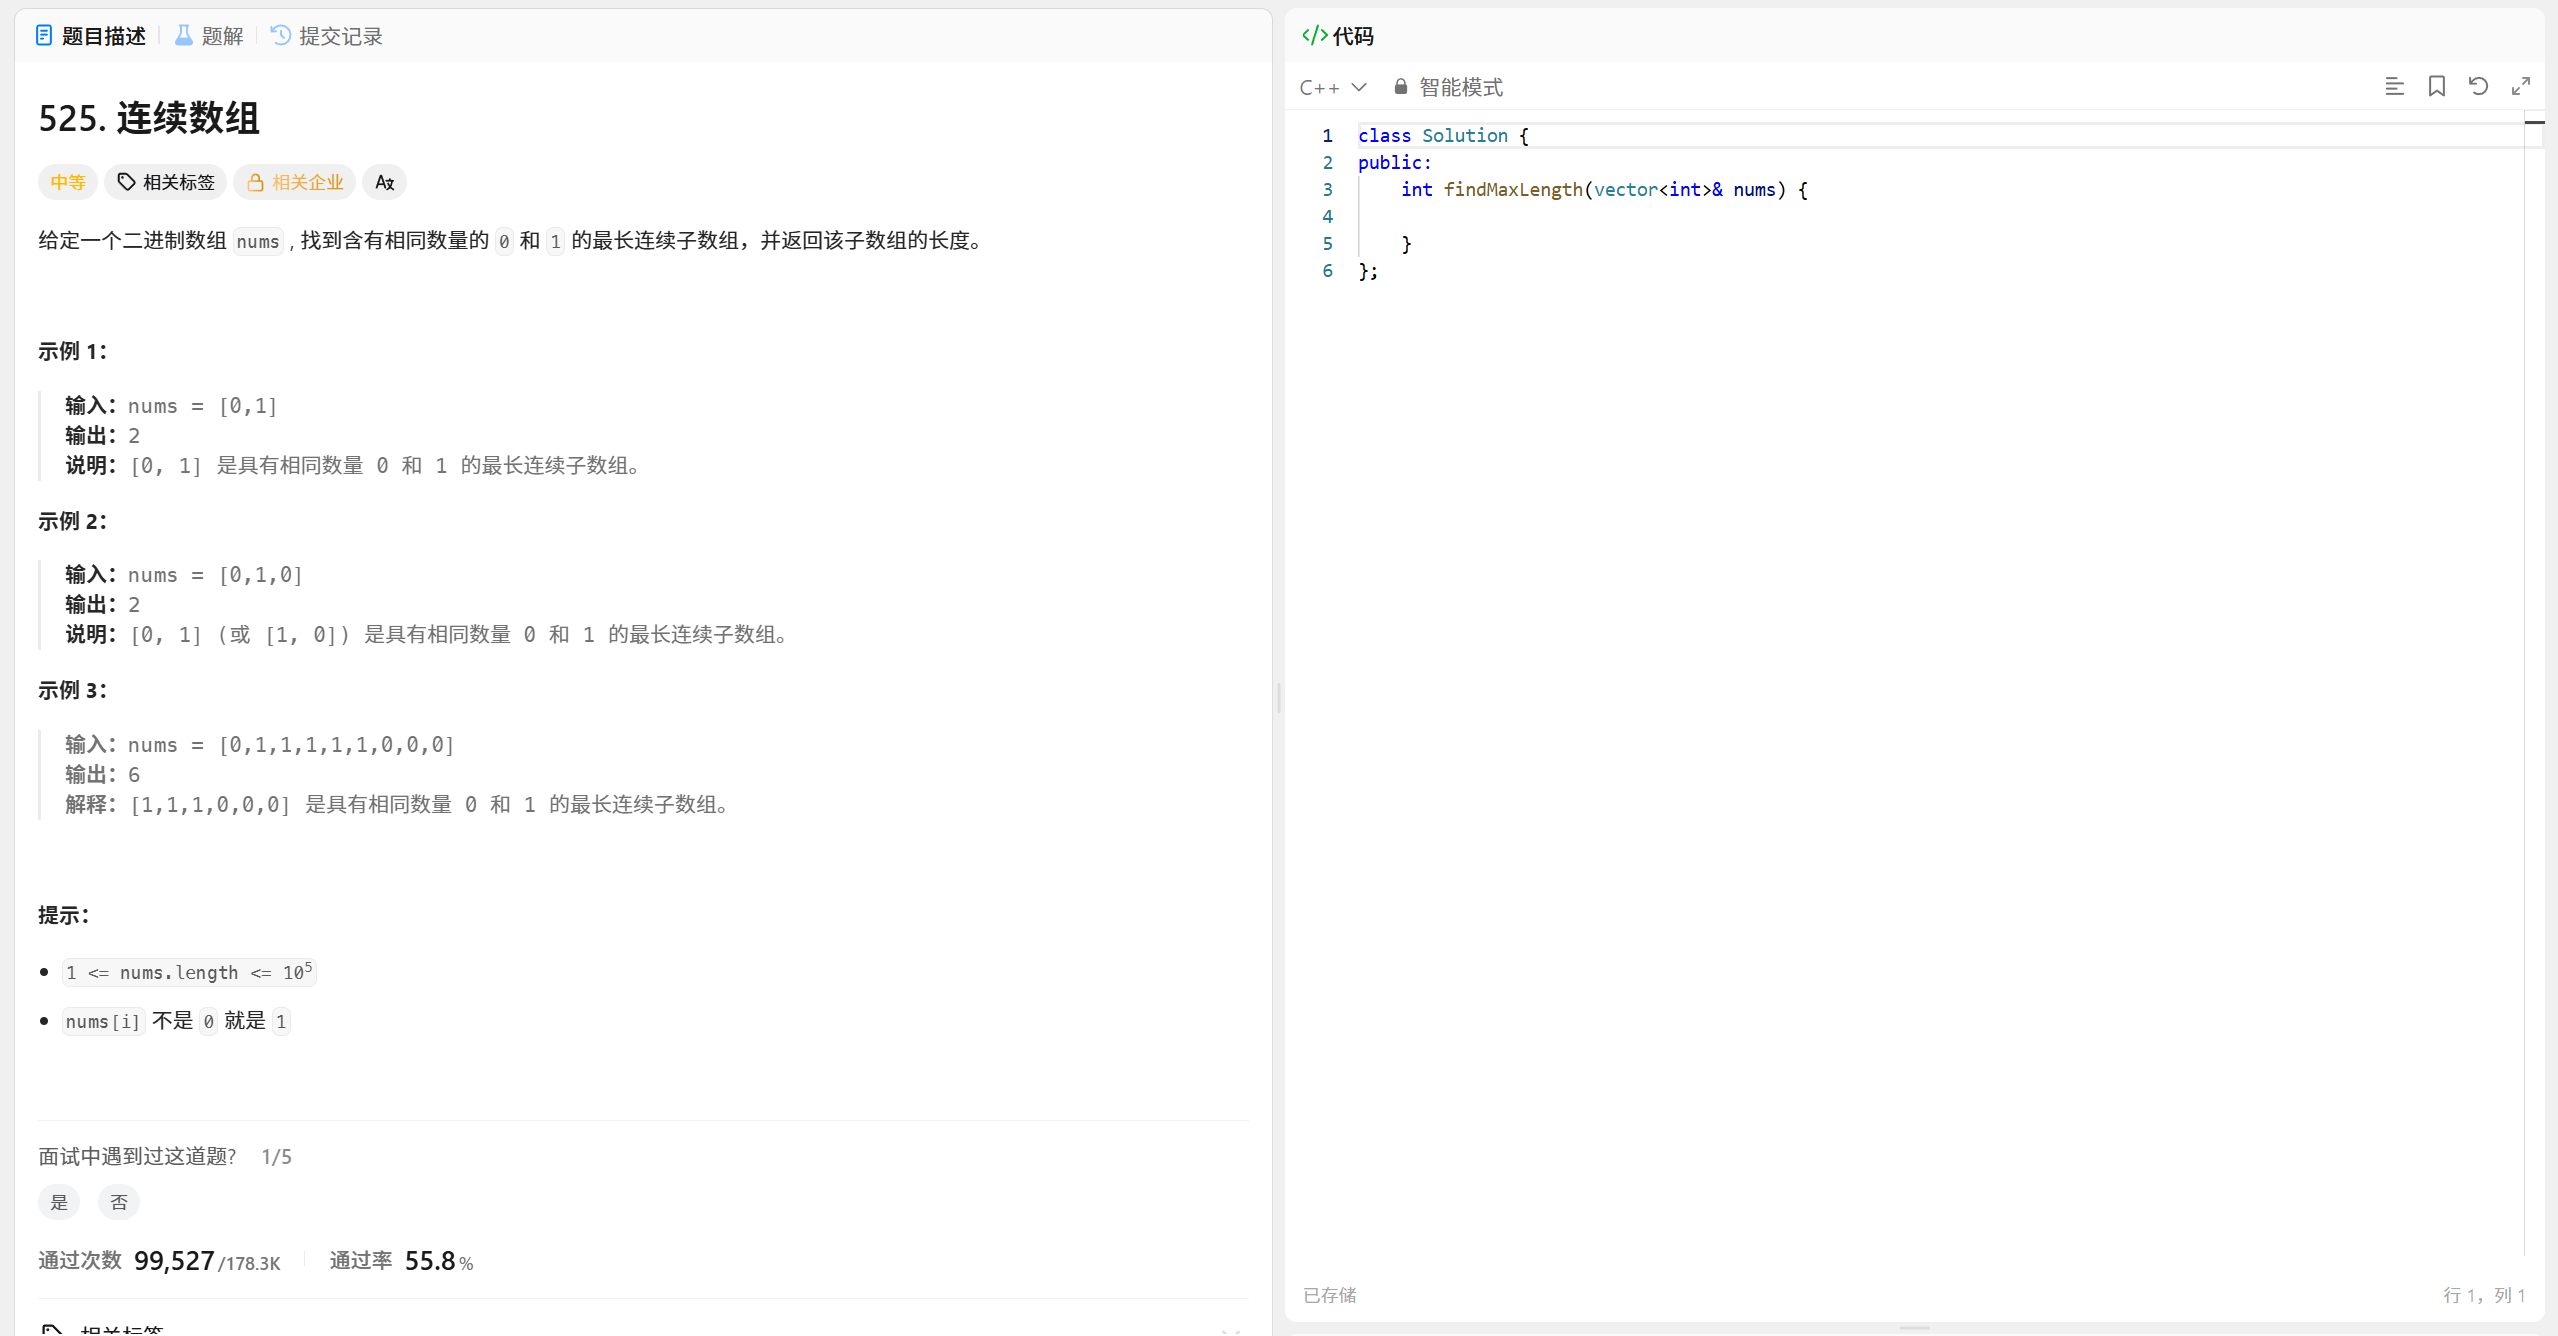
Task: Reset code with the undo arrow icon
Action: pyautogui.click(x=2478, y=87)
